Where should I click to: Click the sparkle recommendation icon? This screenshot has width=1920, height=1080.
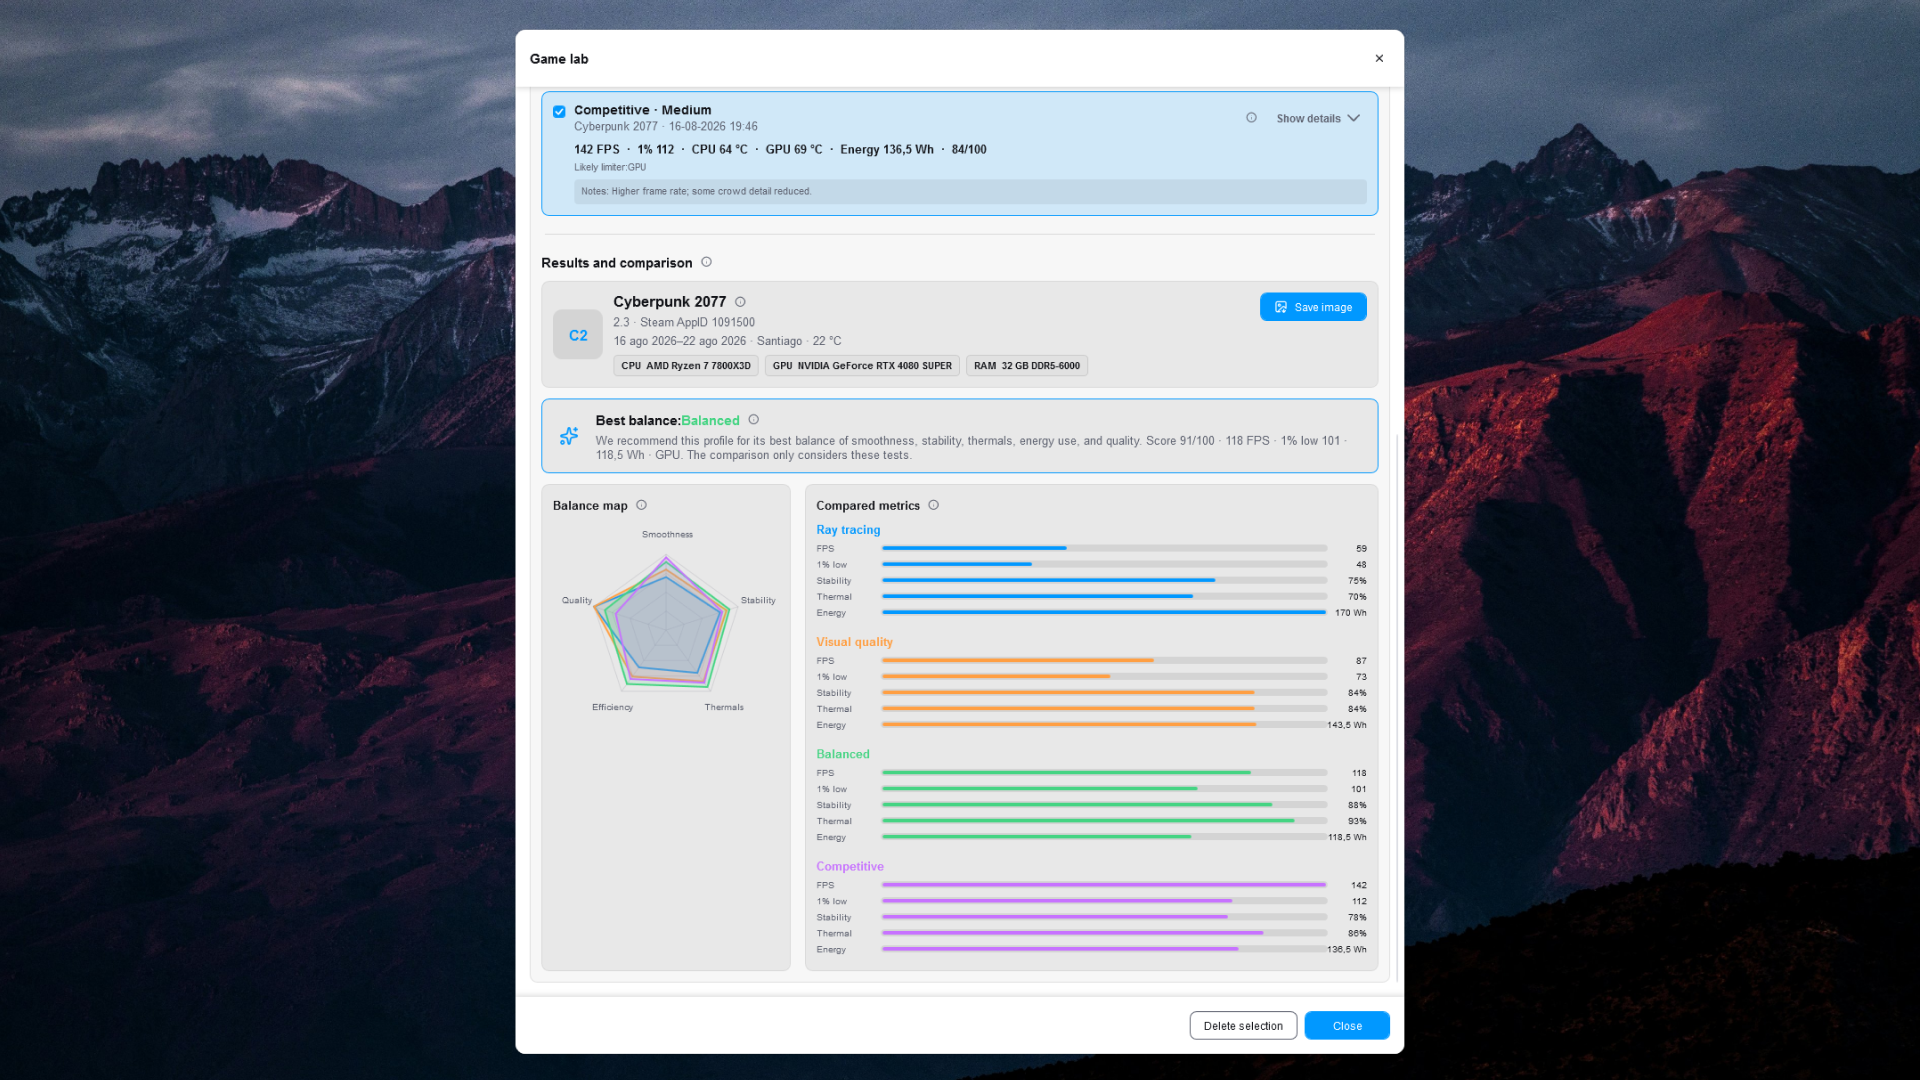tap(569, 436)
